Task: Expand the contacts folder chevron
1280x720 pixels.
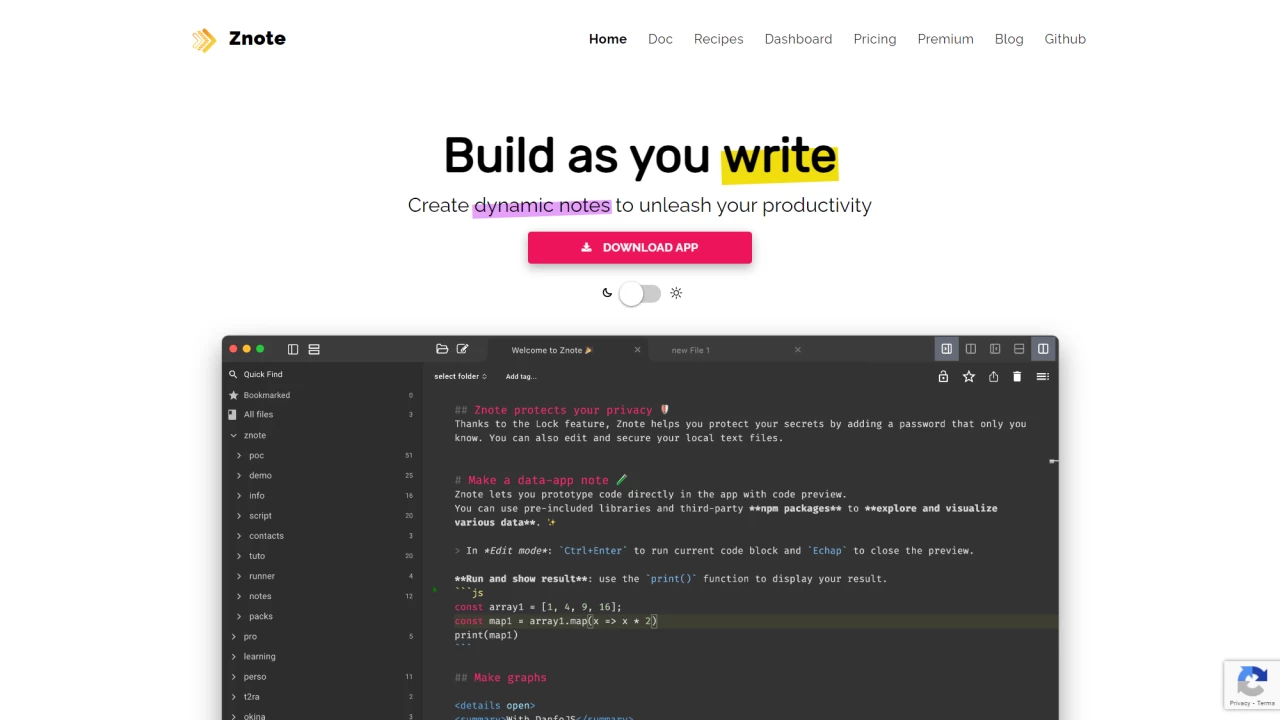Action: tap(239, 536)
